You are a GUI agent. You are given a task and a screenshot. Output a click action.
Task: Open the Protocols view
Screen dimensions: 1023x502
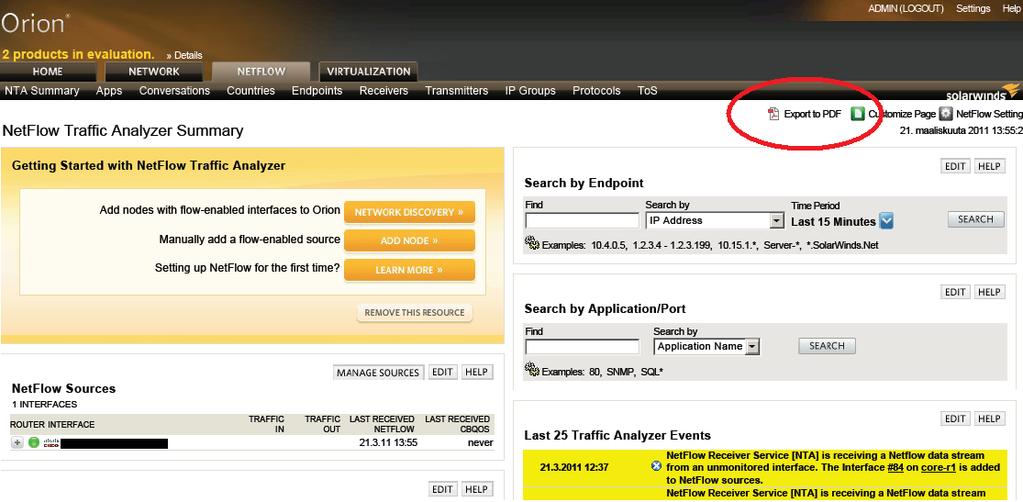pyautogui.click(x=596, y=91)
